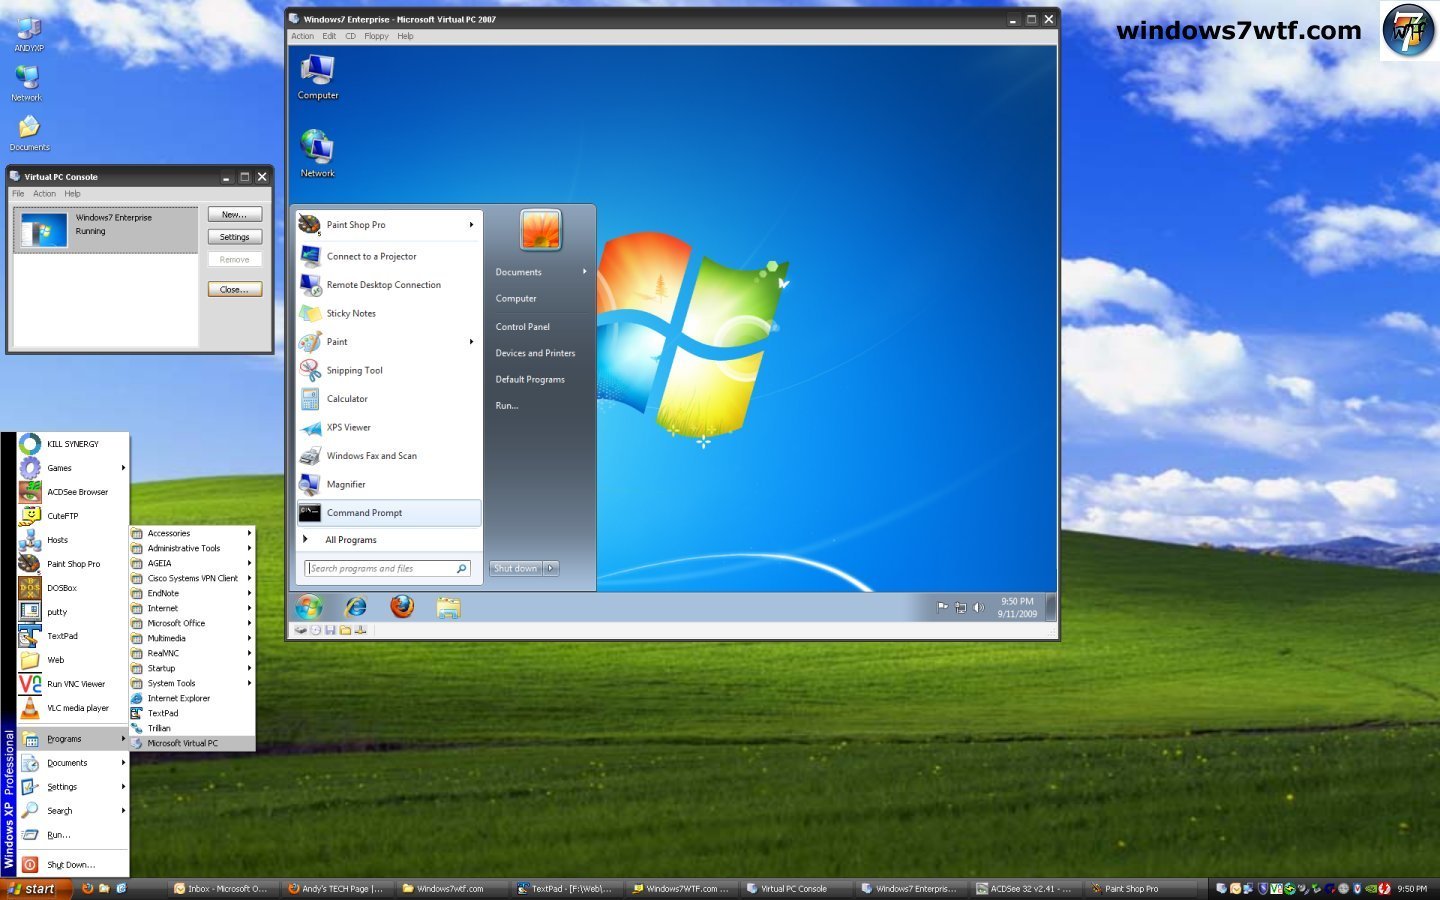
Task: Open Paint Shop Pro in Windows 7 Start menu
Action: click(x=387, y=225)
